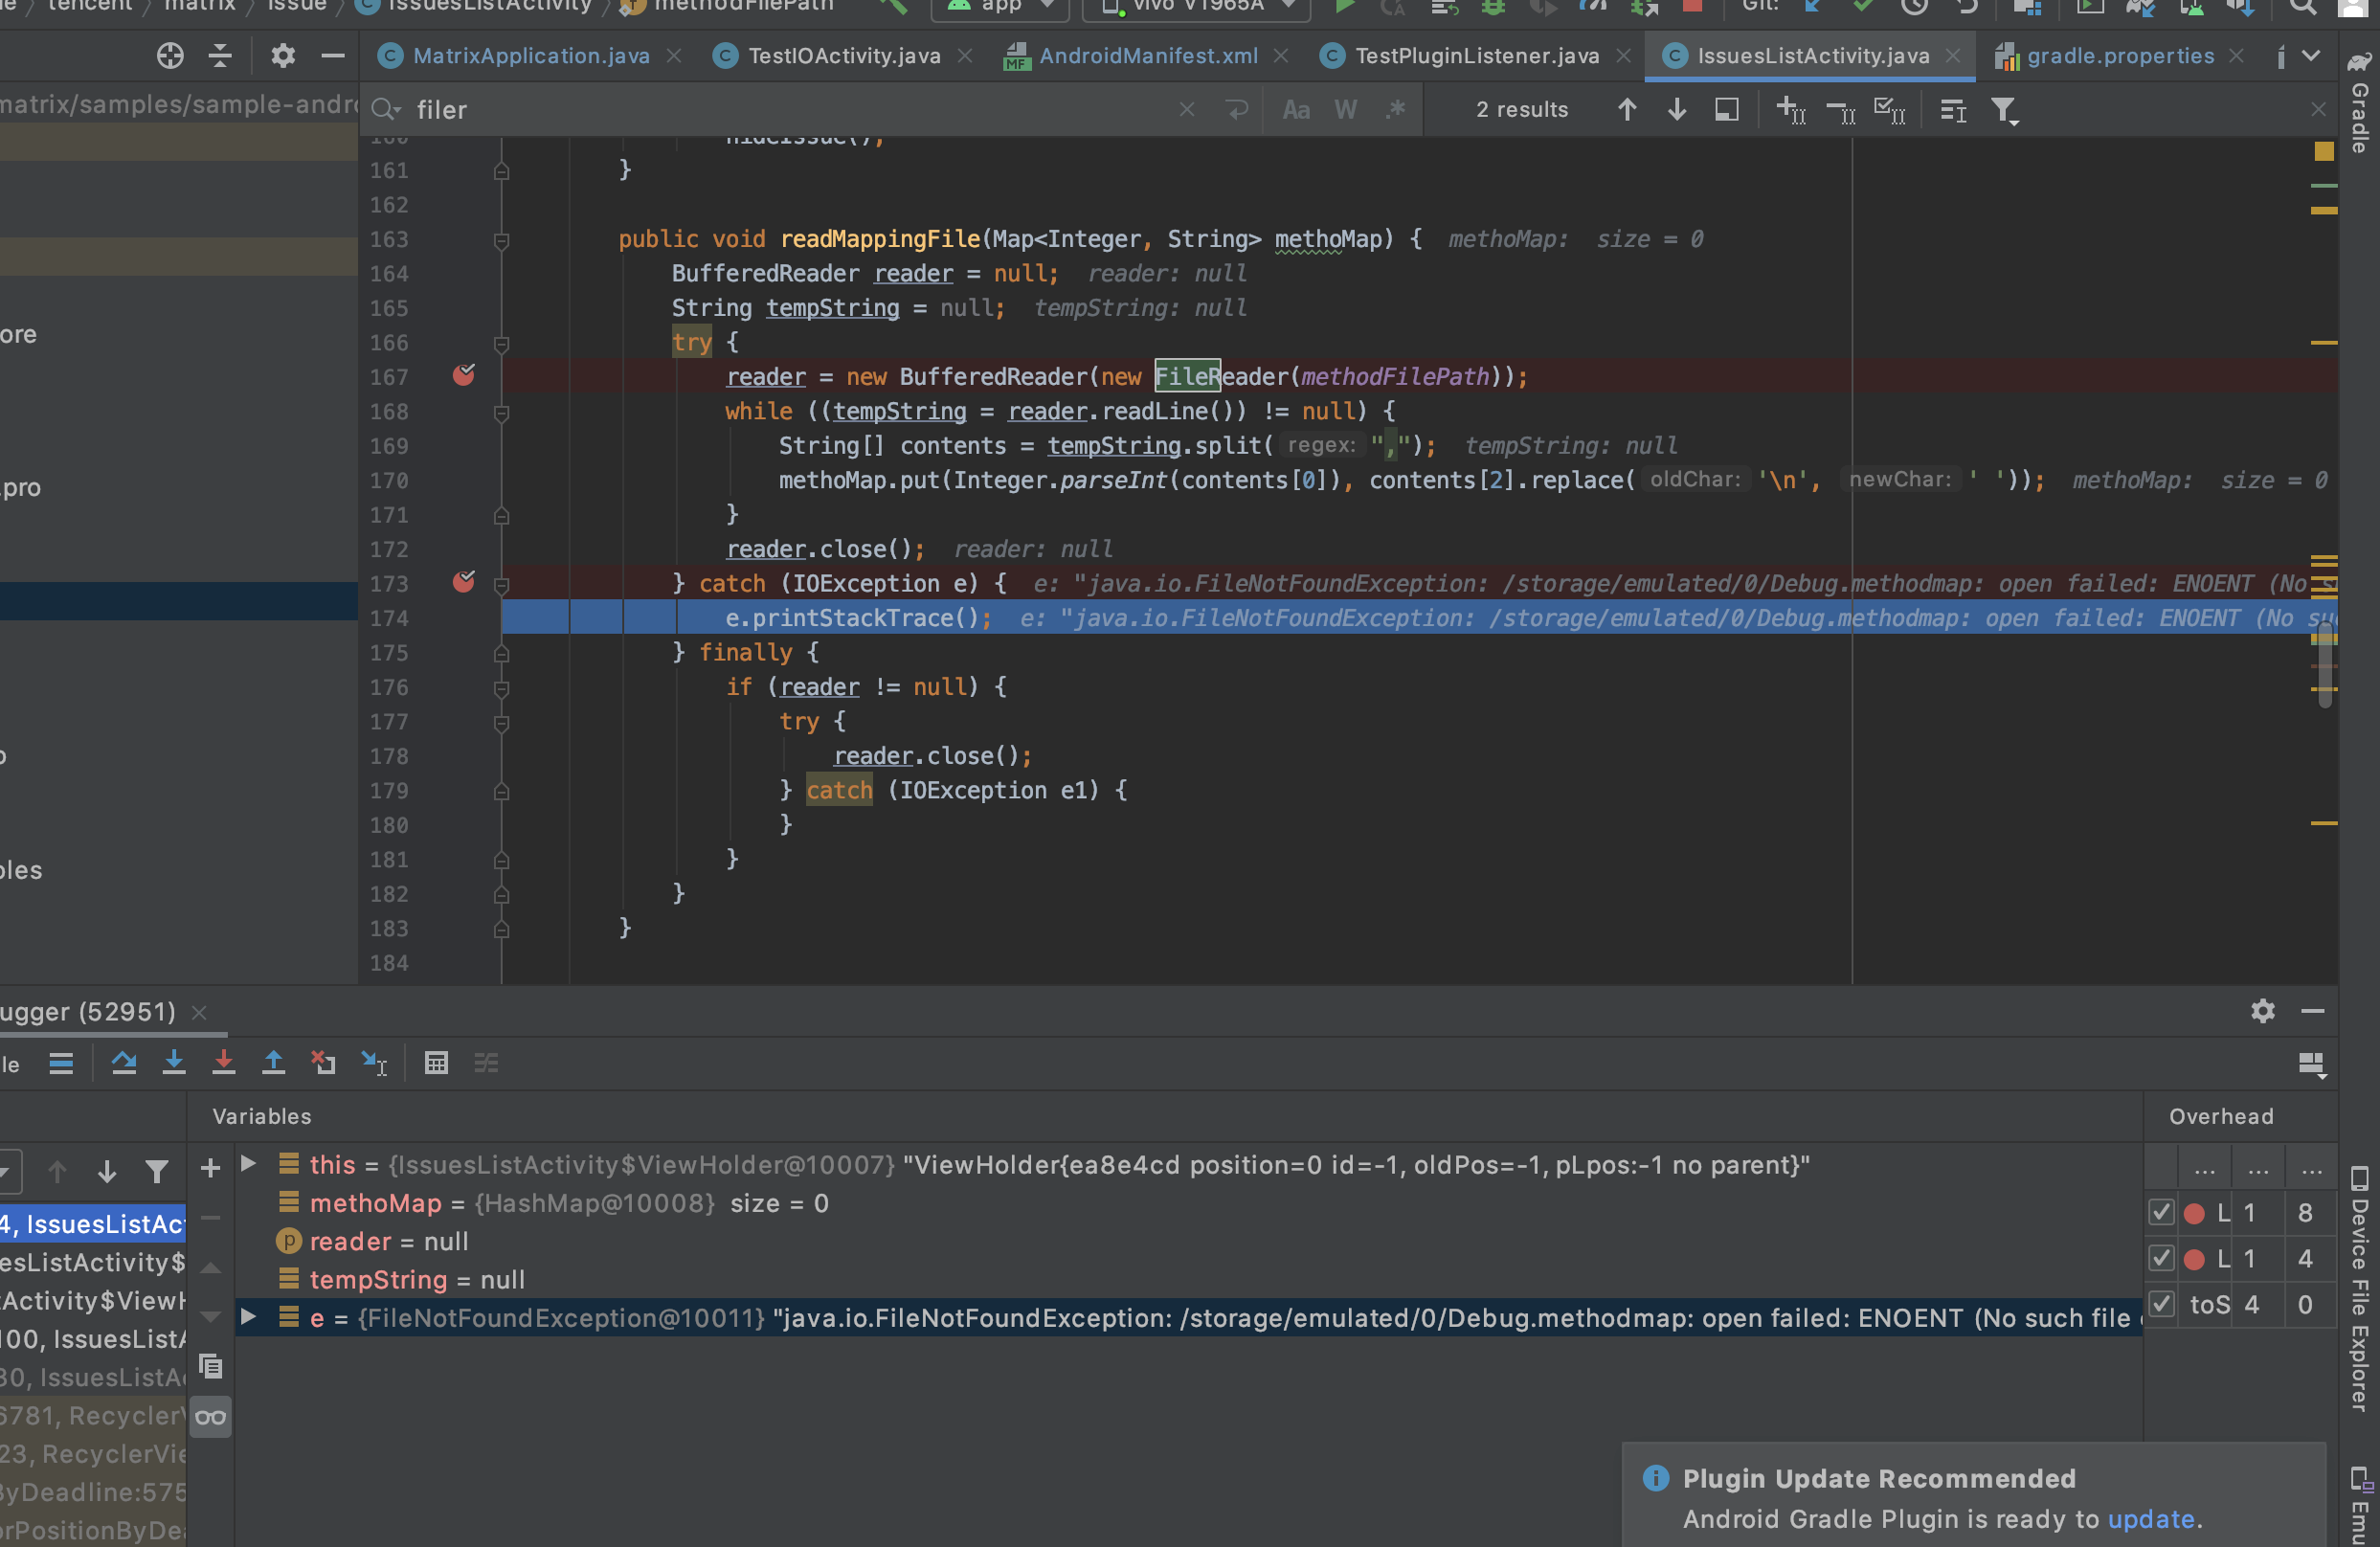Expand the FileNotFoundException variable e

(x=248, y=1318)
